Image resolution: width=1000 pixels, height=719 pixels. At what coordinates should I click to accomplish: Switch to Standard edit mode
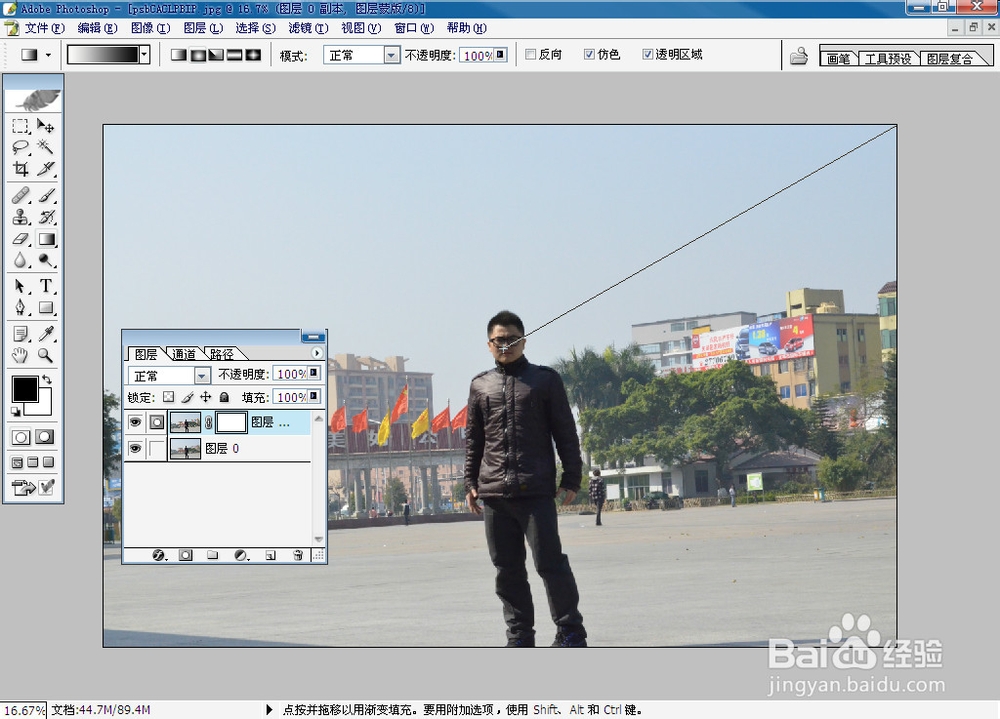21,437
